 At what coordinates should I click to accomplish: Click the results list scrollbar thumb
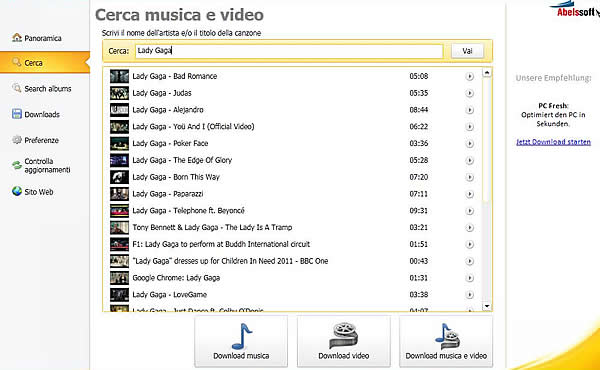(487, 139)
